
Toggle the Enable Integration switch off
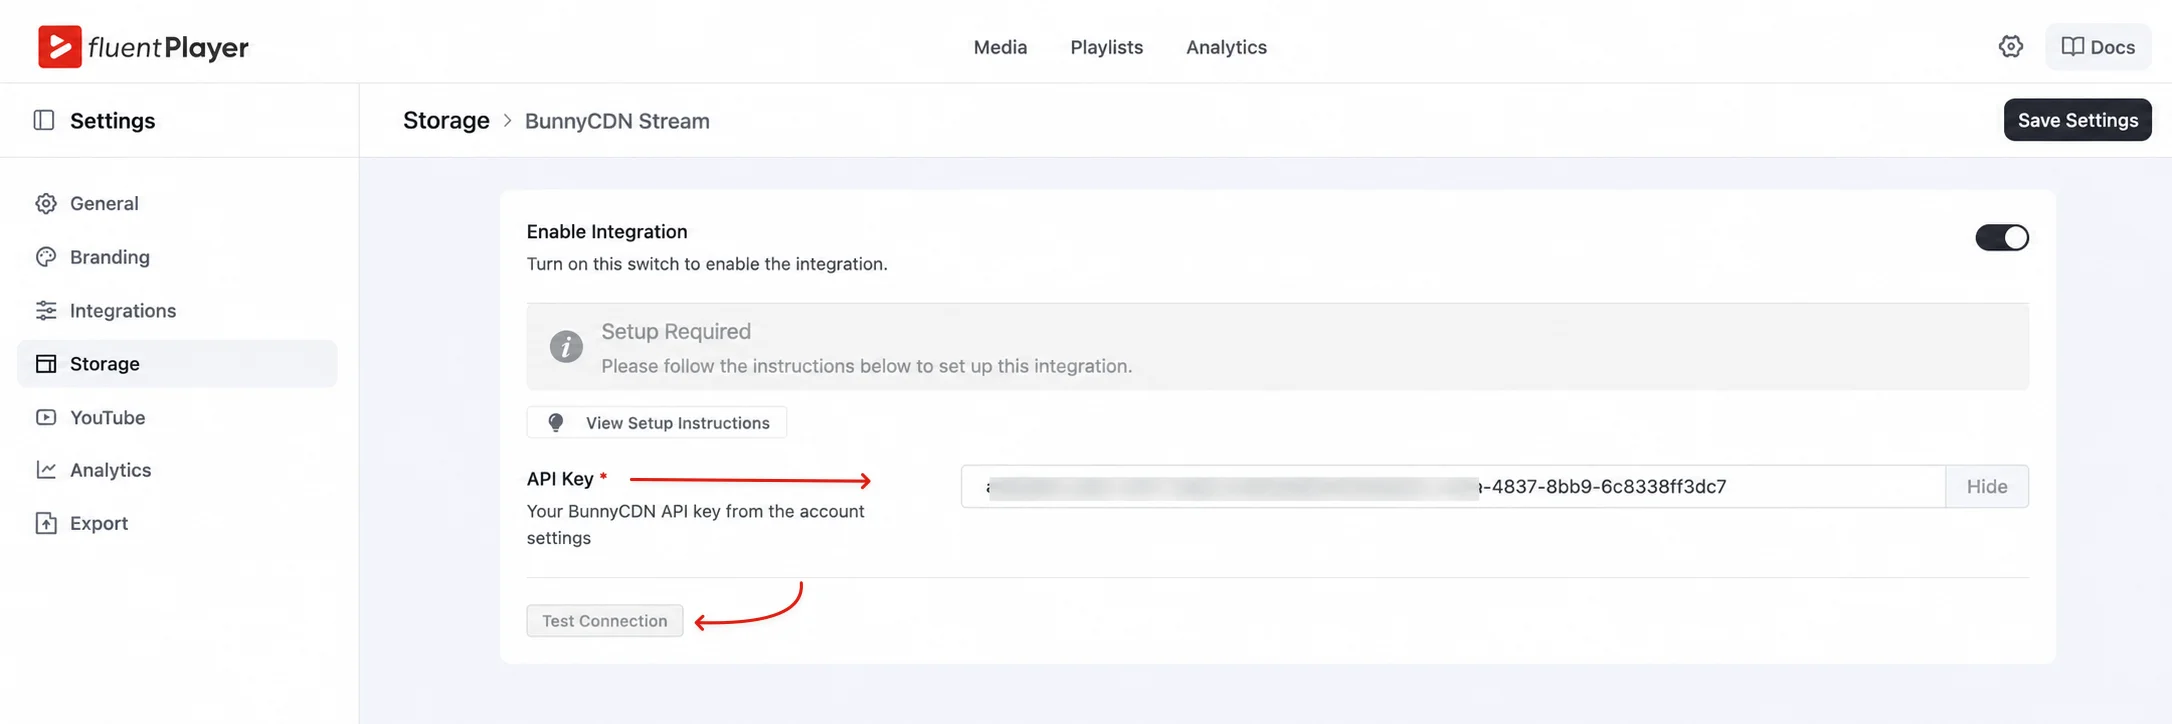(2001, 237)
